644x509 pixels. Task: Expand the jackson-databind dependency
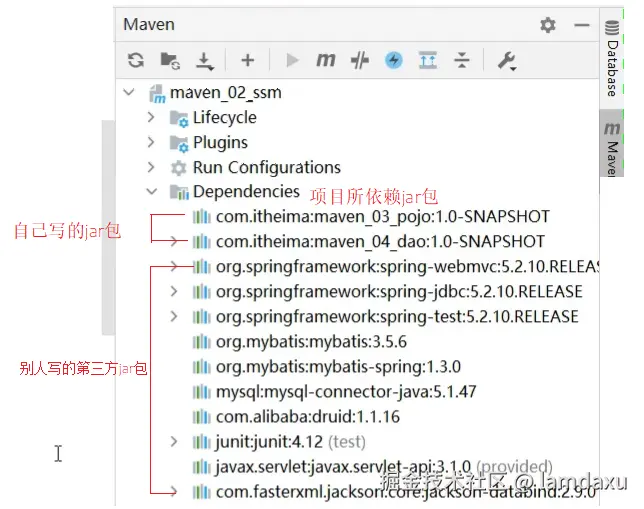coord(174,491)
